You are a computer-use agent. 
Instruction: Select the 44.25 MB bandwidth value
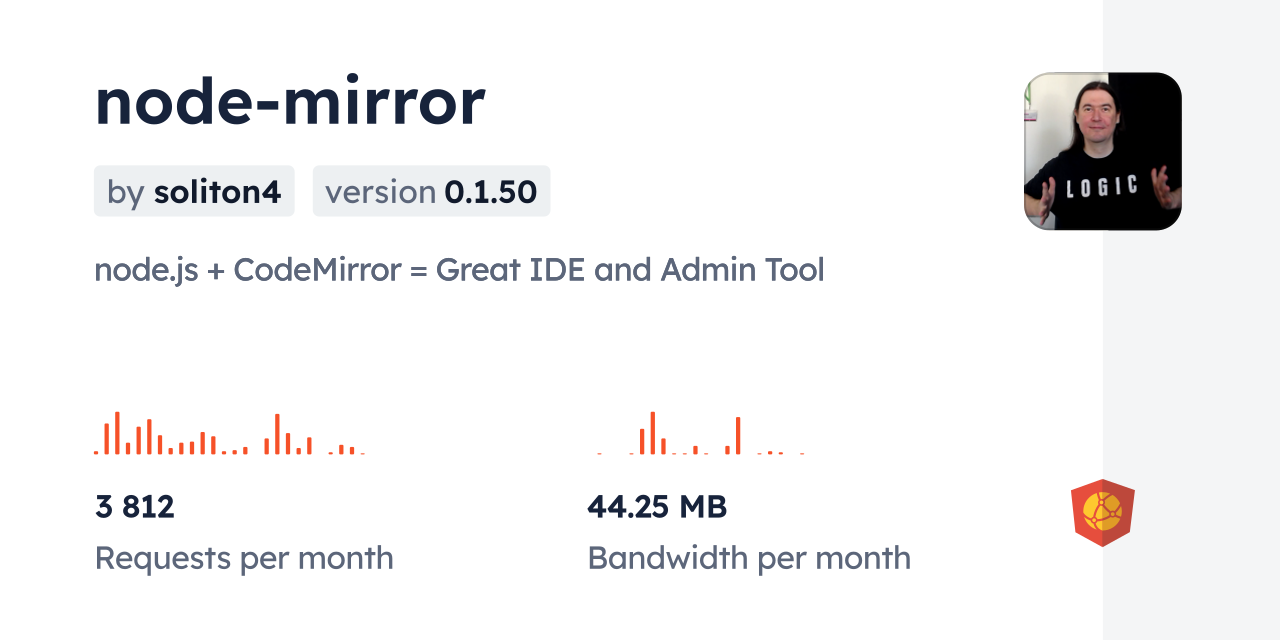pos(657,507)
